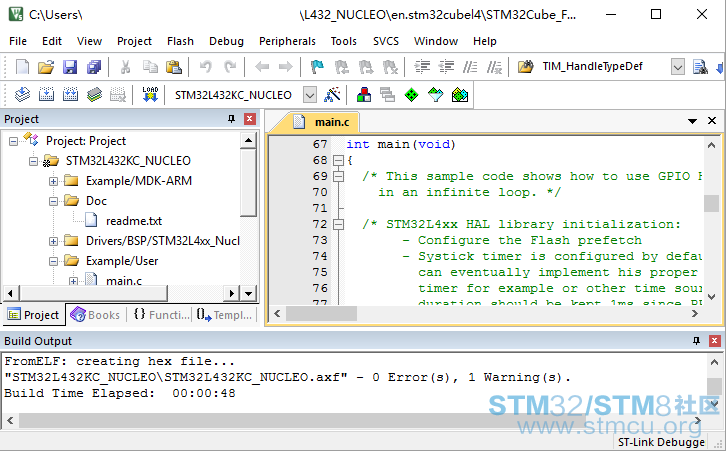This screenshot has width=726, height=451.
Task: Collapse the Example/User folder
Action: tap(53, 261)
